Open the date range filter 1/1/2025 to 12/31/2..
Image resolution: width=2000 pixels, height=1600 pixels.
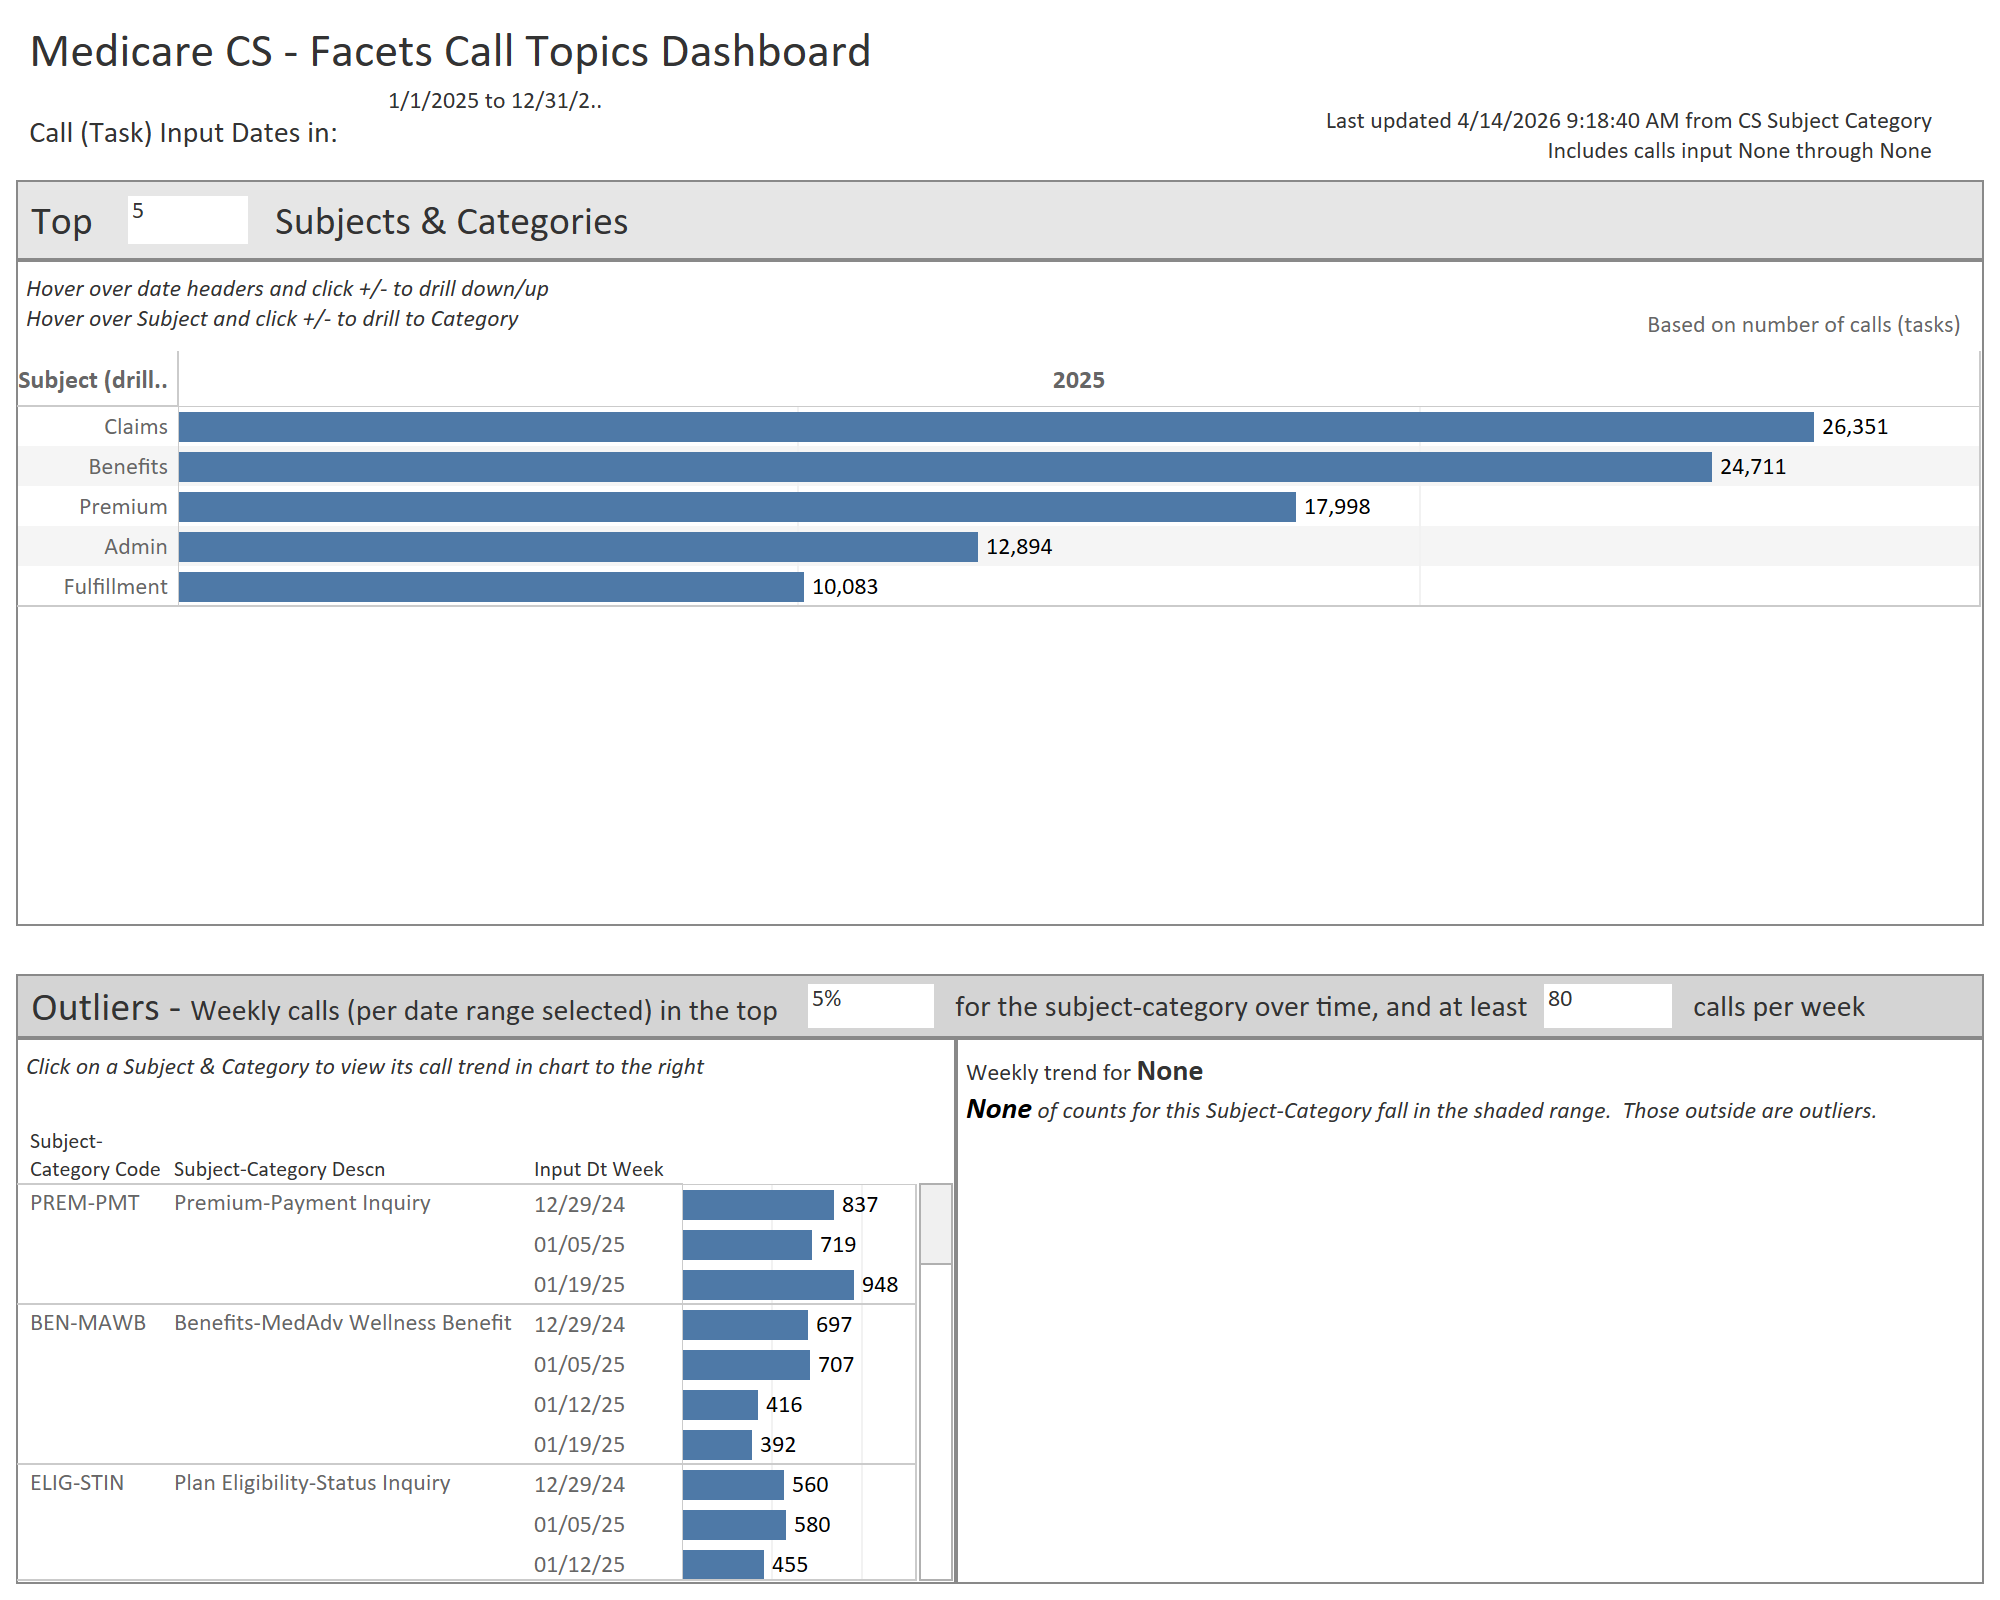(494, 101)
